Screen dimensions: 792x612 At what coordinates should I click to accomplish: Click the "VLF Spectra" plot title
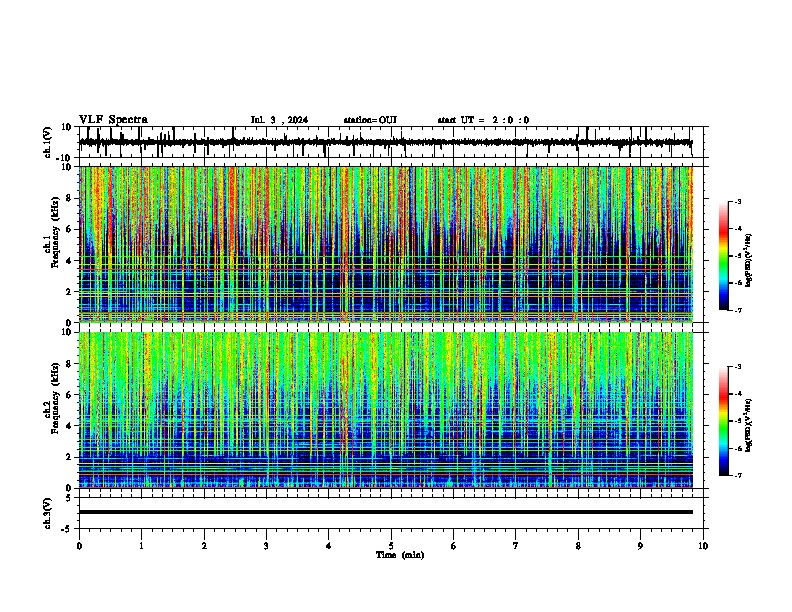click(113, 120)
